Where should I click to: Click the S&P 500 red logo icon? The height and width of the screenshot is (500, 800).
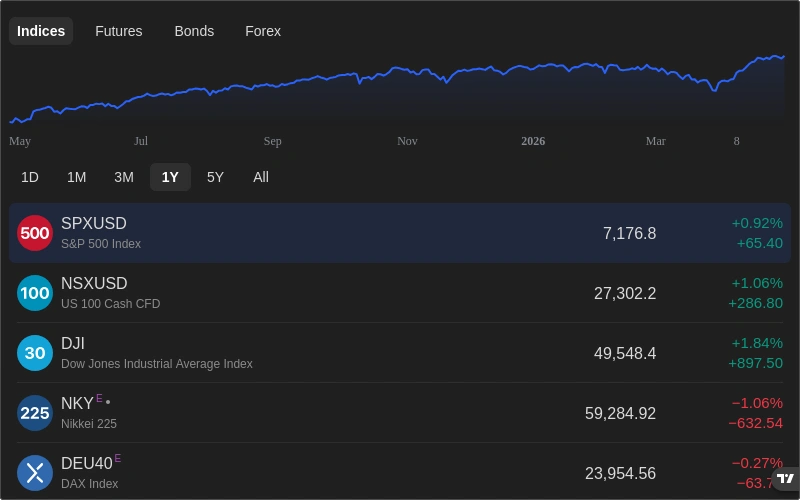pyautogui.click(x=35, y=233)
